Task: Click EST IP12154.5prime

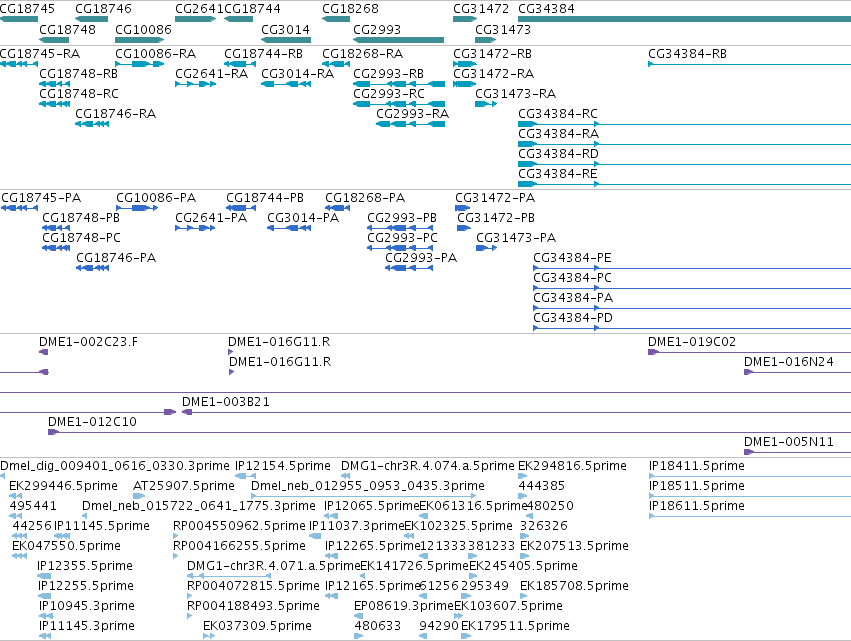Action: [x=283, y=466]
